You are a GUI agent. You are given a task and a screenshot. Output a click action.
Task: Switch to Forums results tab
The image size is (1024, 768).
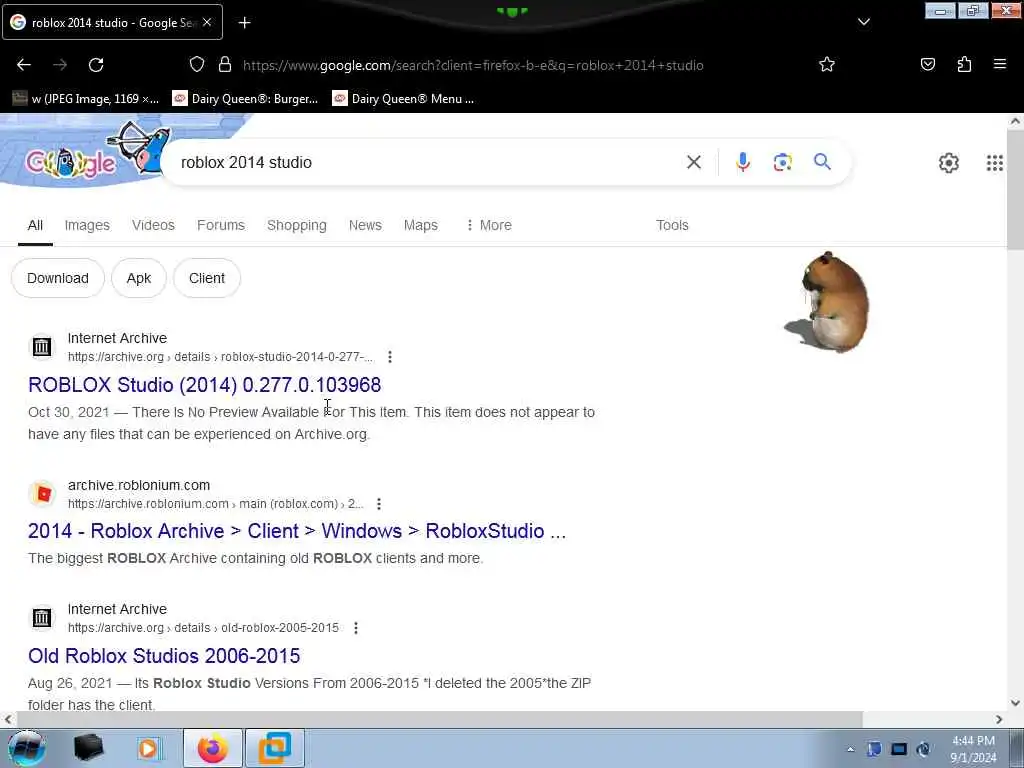(221, 225)
